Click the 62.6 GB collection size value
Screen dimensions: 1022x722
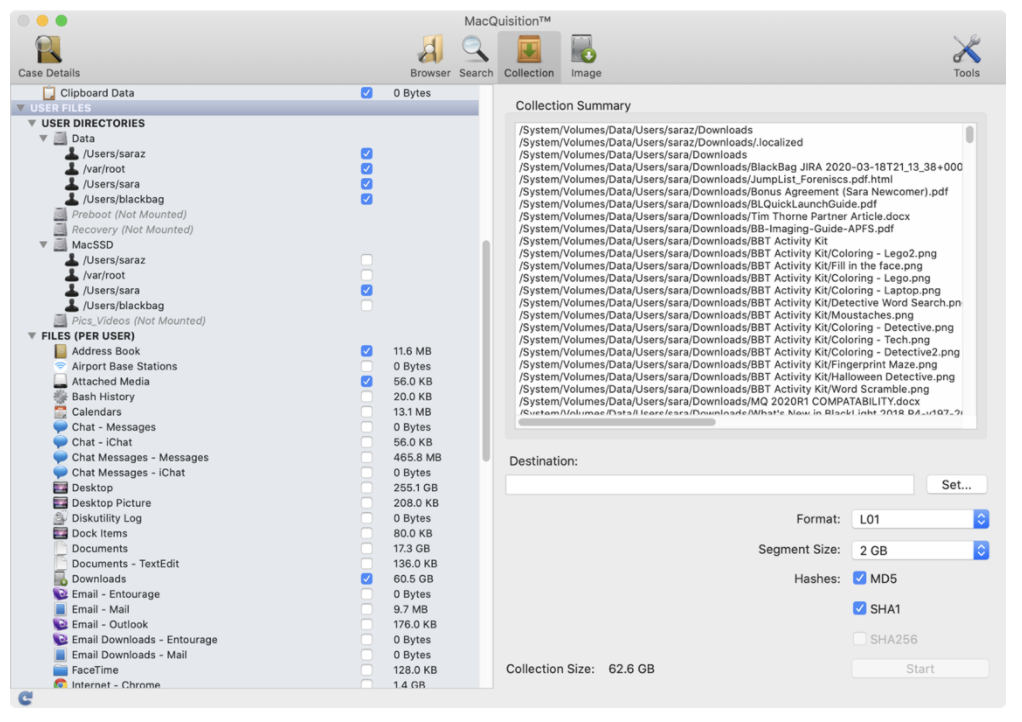[631, 669]
